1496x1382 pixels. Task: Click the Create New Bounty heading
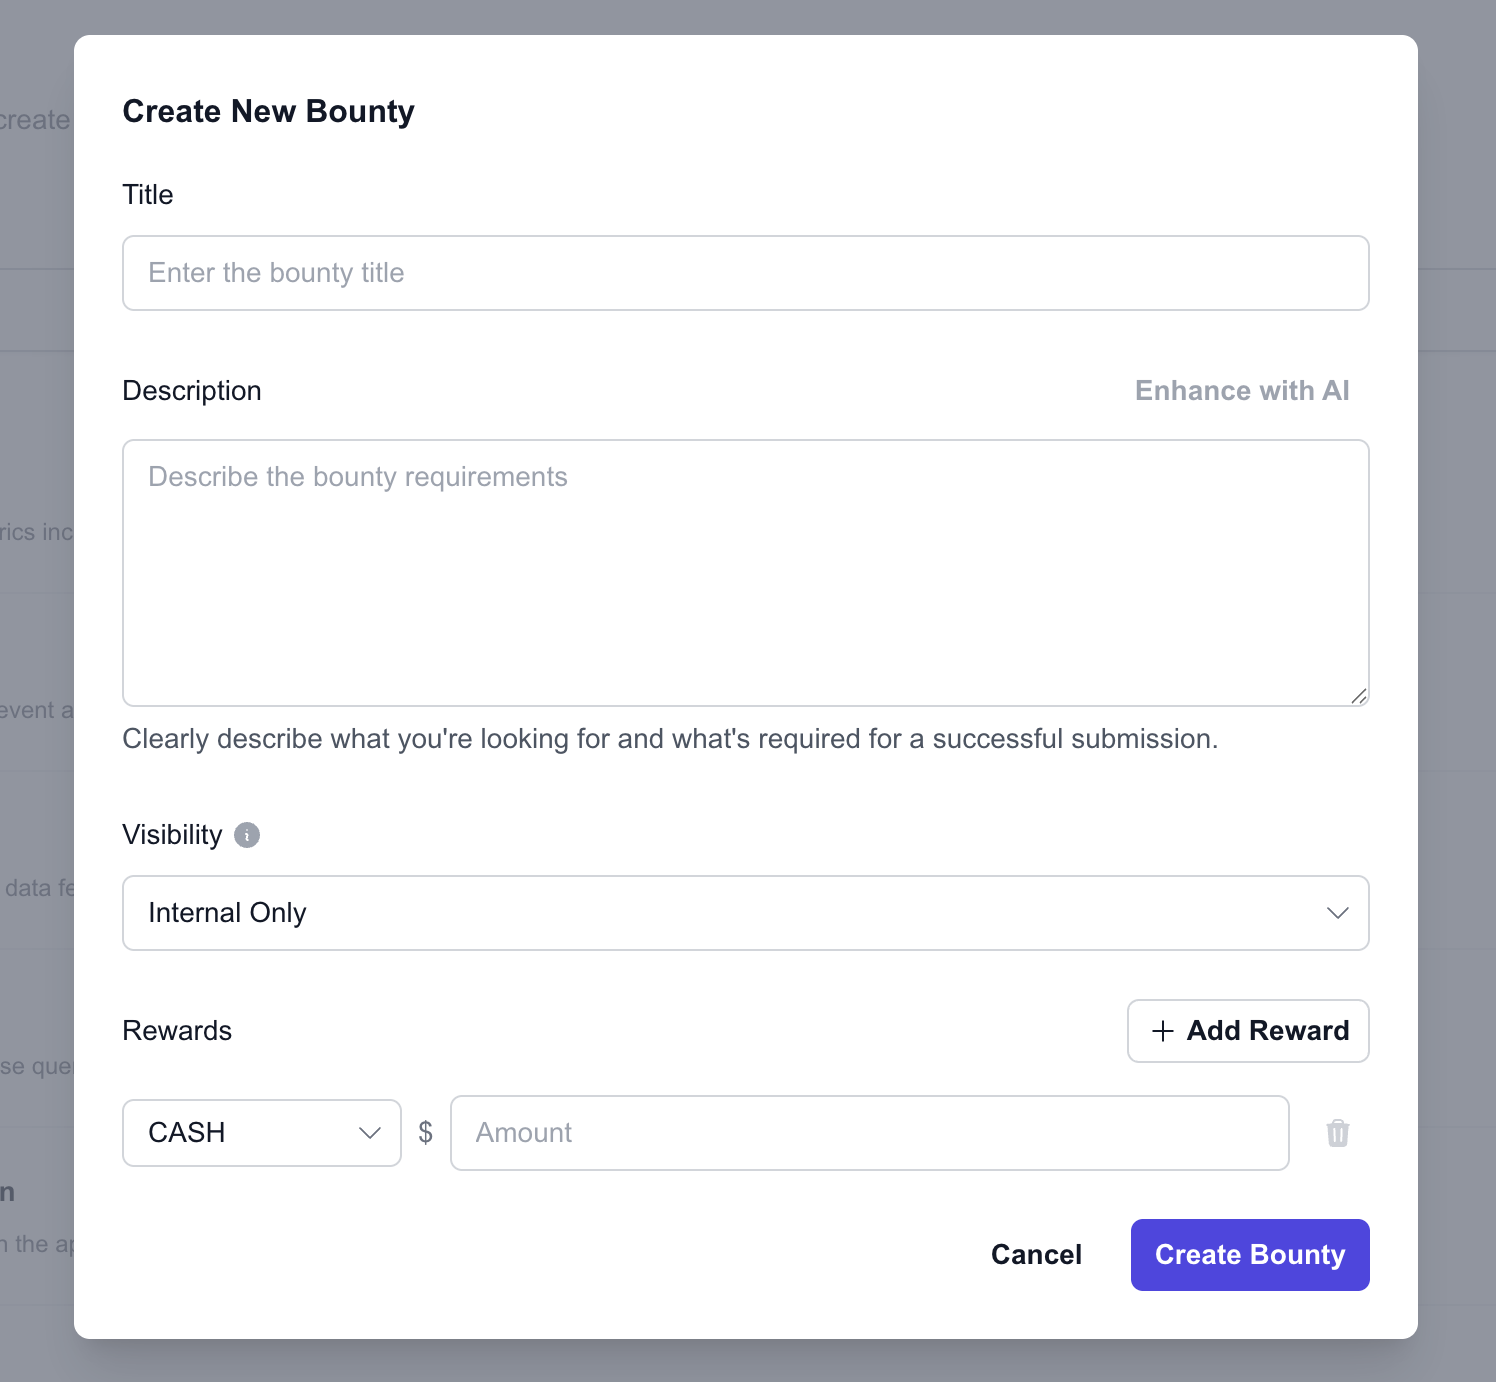pos(268,112)
